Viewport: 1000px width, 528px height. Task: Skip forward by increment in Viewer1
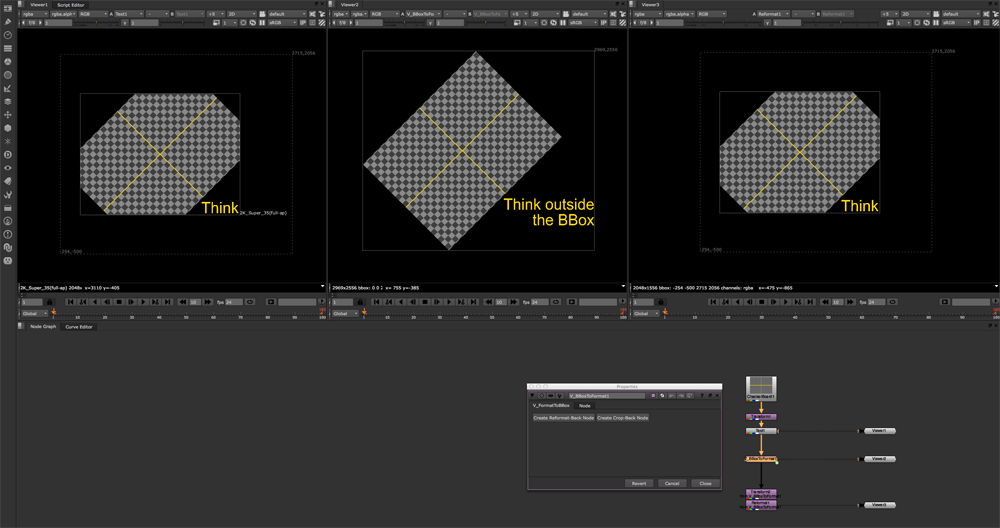[x=208, y=302]
